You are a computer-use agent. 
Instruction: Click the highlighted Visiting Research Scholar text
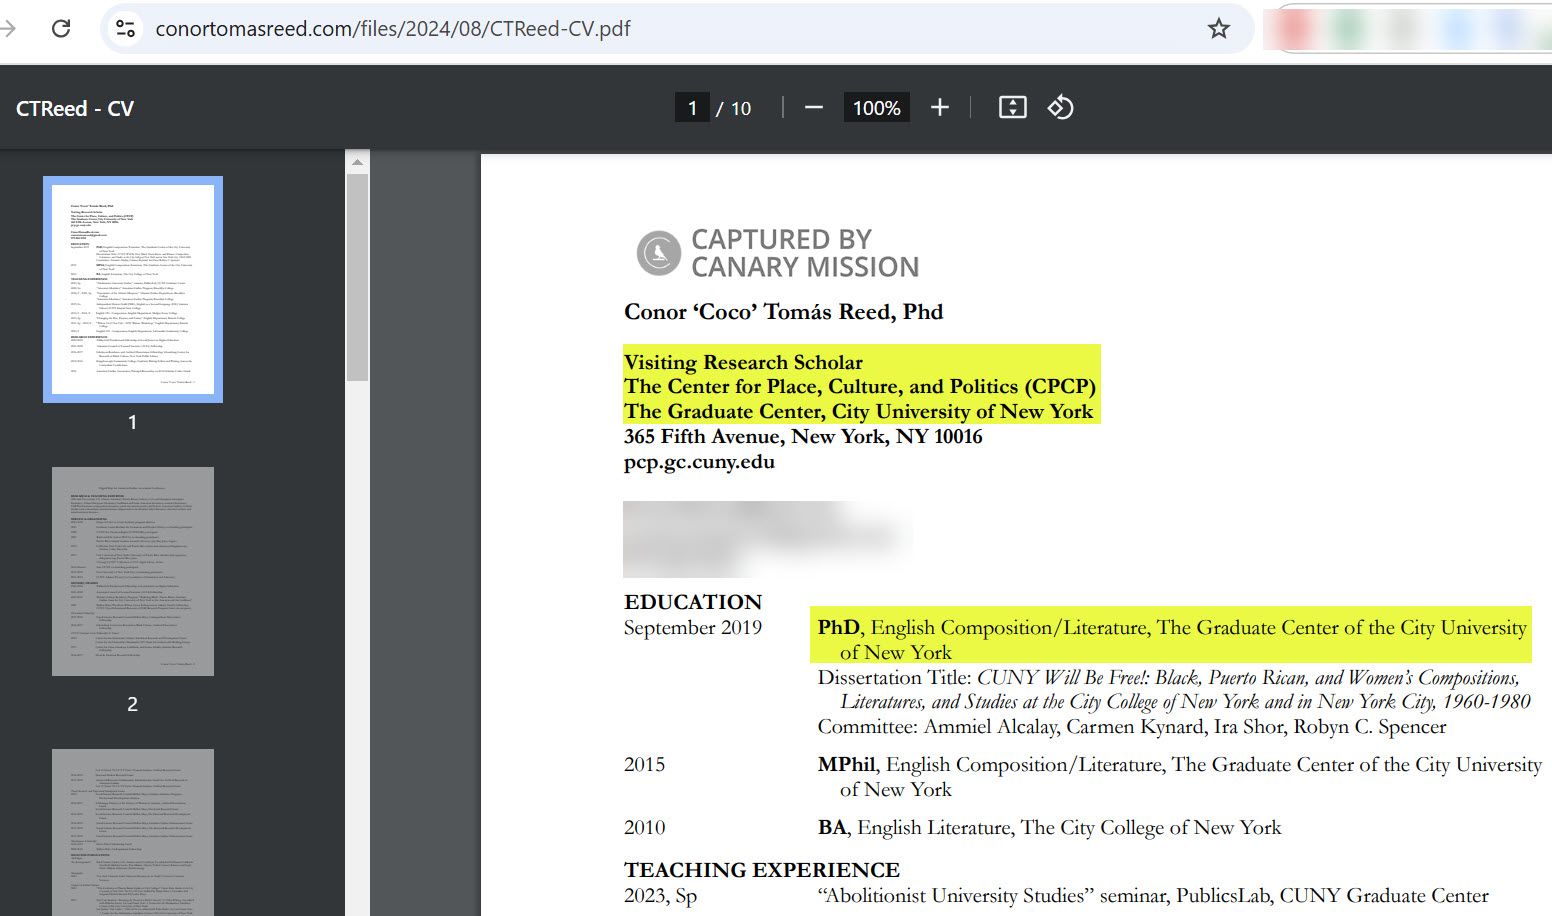coord(743,362)
